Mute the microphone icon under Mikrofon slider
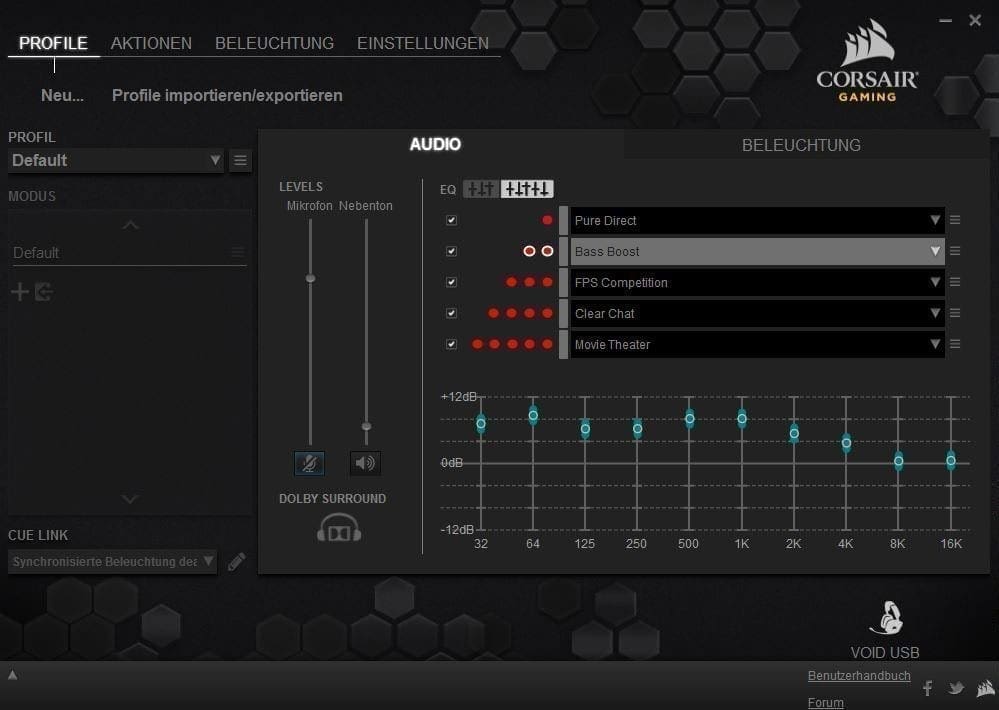Screen dimensions: 999x710 pyautogui.click(x=309, y=463)
